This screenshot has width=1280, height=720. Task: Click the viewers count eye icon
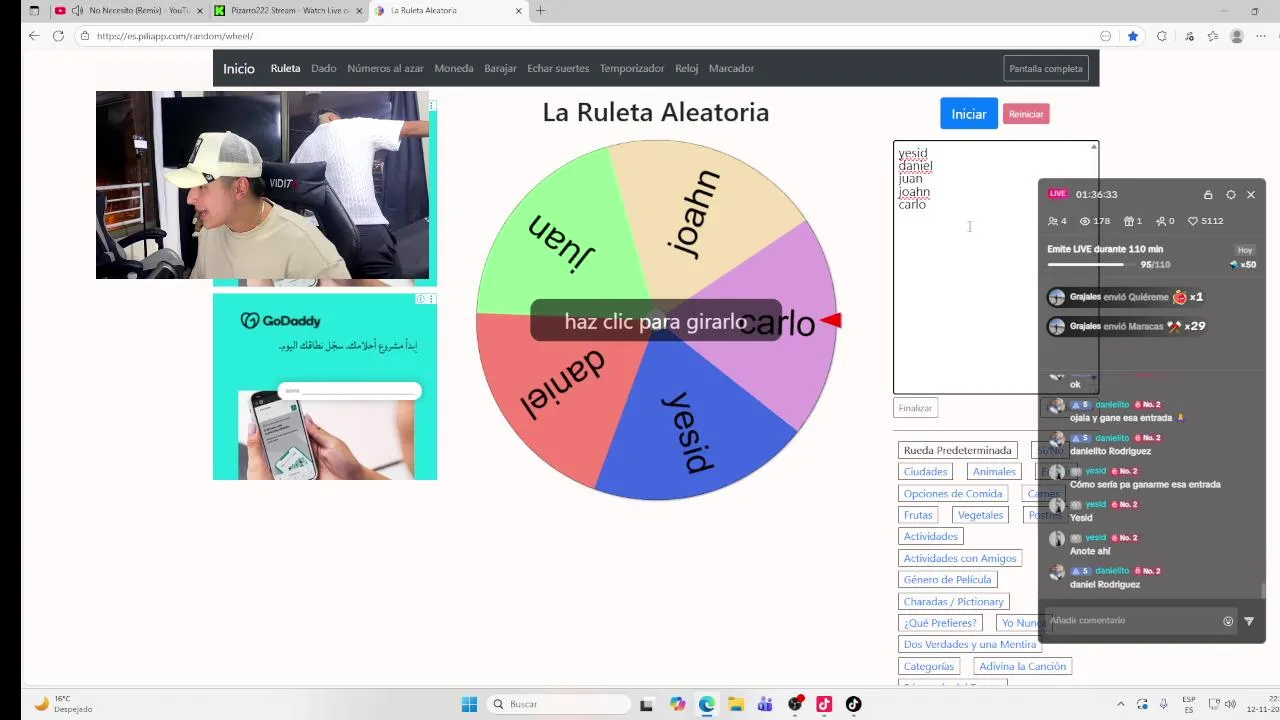tap(1085, 221)
